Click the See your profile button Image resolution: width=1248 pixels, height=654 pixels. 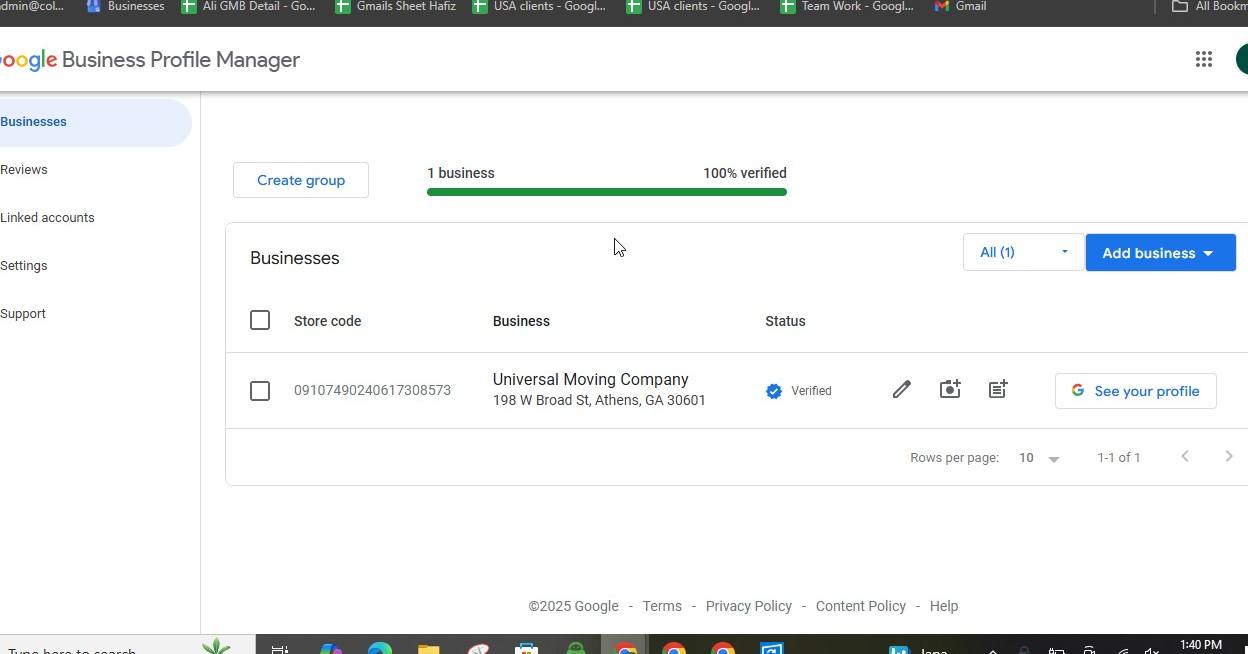(1135, 391)
